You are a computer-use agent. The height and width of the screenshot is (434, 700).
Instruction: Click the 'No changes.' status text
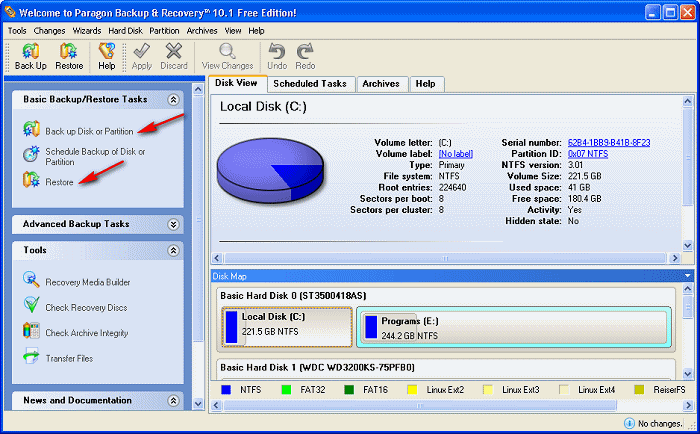[x=660, y=424]
